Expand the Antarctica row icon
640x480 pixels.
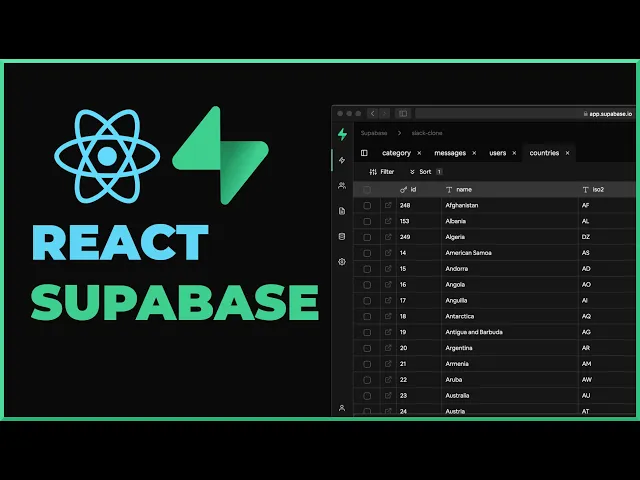388,316
